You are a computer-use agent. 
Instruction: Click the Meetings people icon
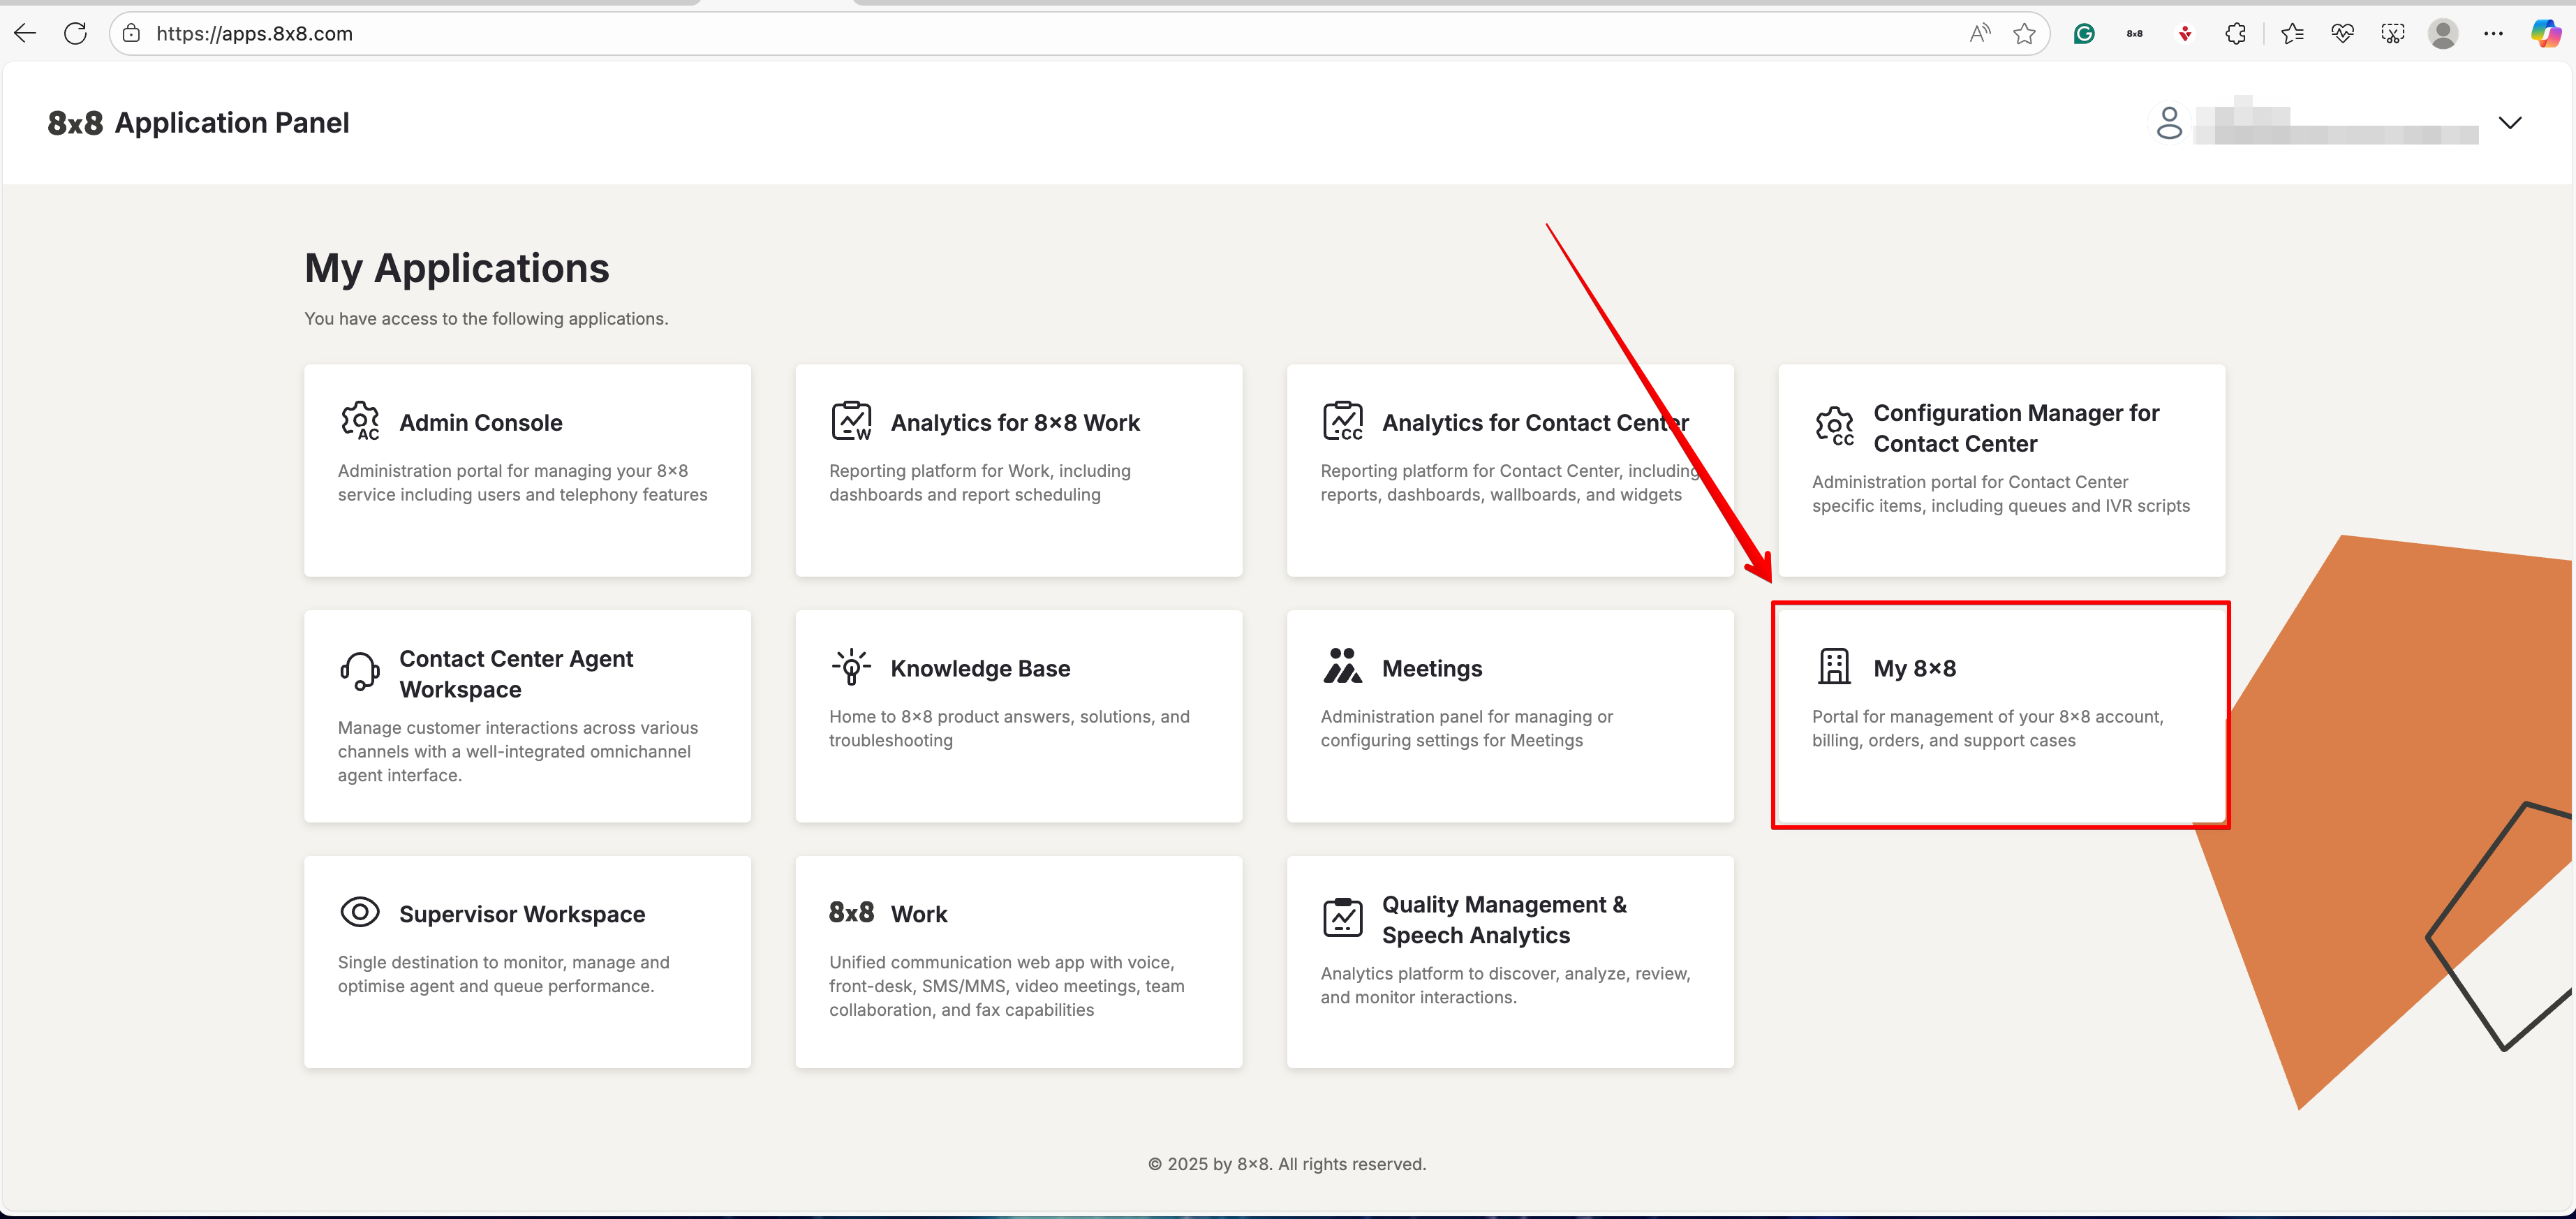coord(1342,667)
